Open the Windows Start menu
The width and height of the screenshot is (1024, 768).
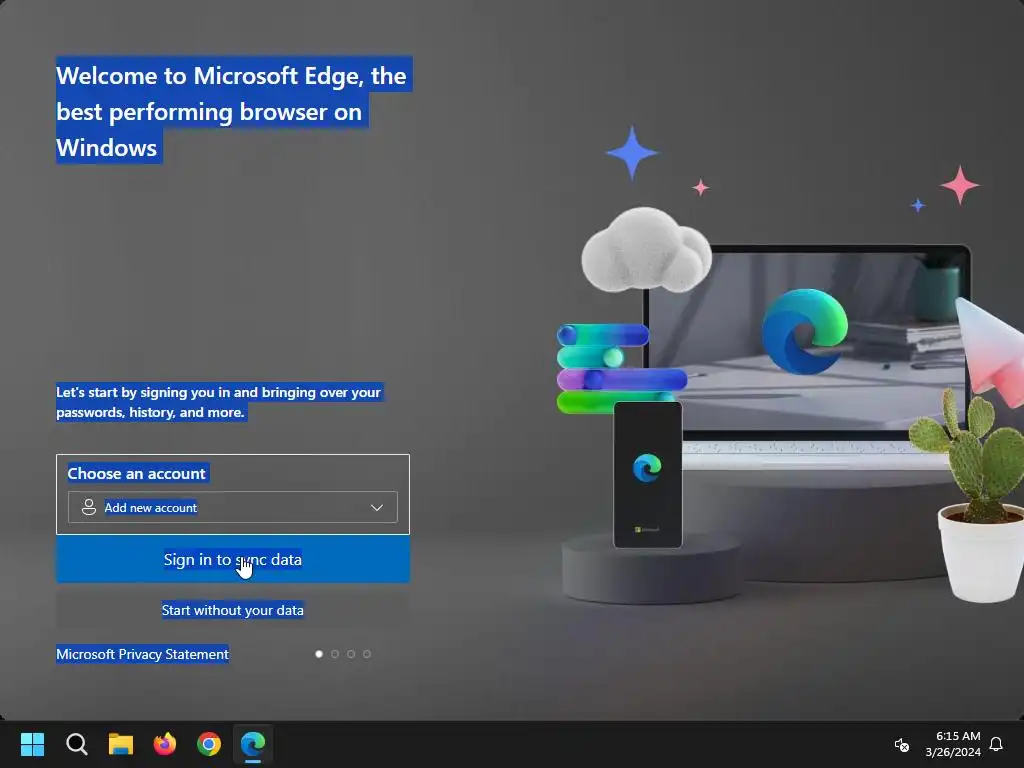point(32,744)
